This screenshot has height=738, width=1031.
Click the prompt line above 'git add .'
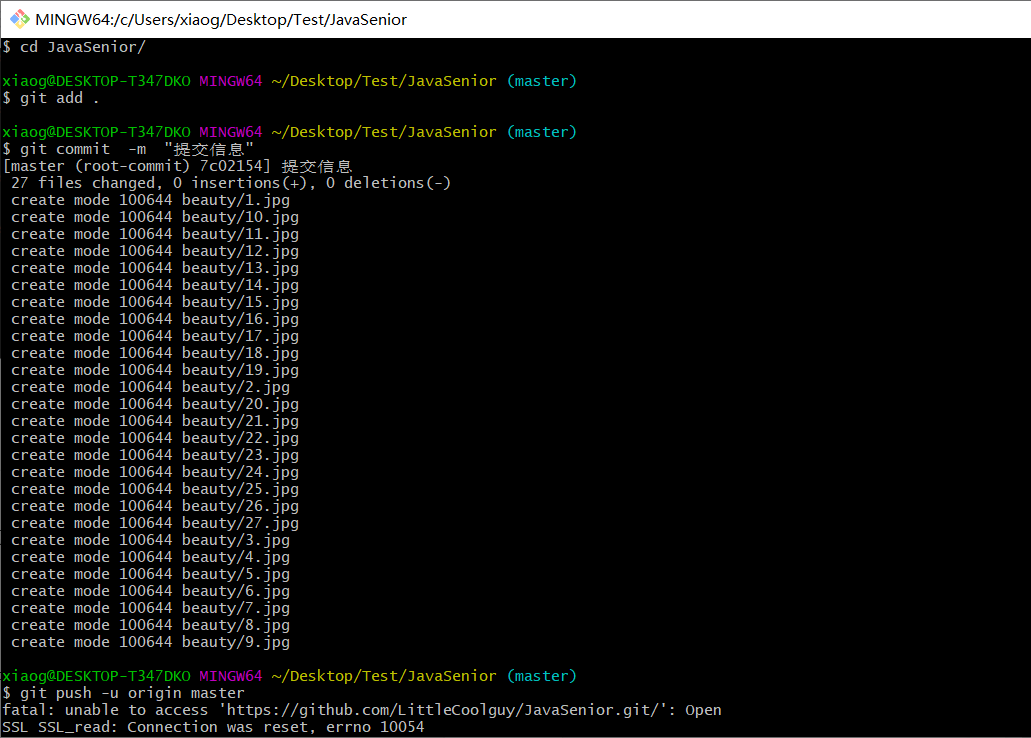[x=289, y=82]
